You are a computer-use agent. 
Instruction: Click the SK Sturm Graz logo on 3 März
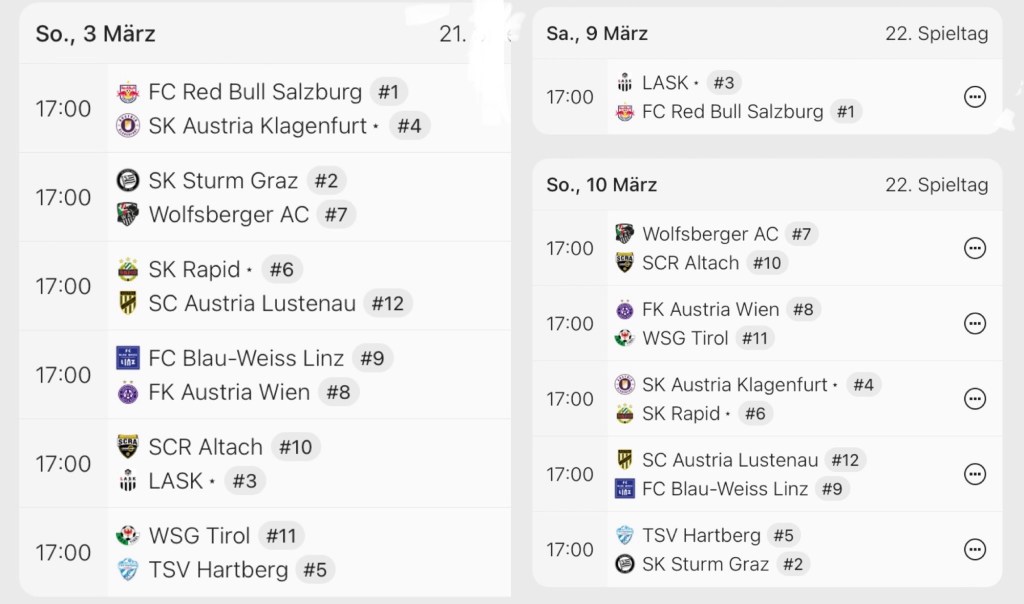pyautogui.click(x=128, y=181)
